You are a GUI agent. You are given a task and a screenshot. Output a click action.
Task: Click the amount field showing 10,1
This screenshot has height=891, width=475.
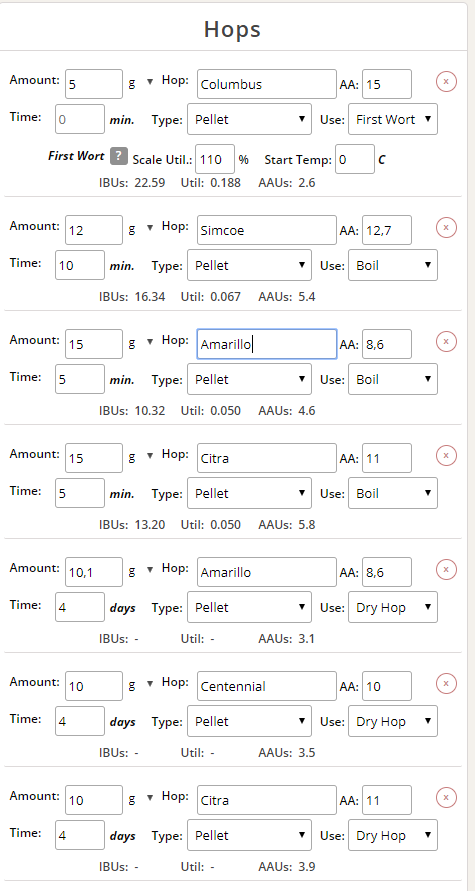(x=94, y=572)
